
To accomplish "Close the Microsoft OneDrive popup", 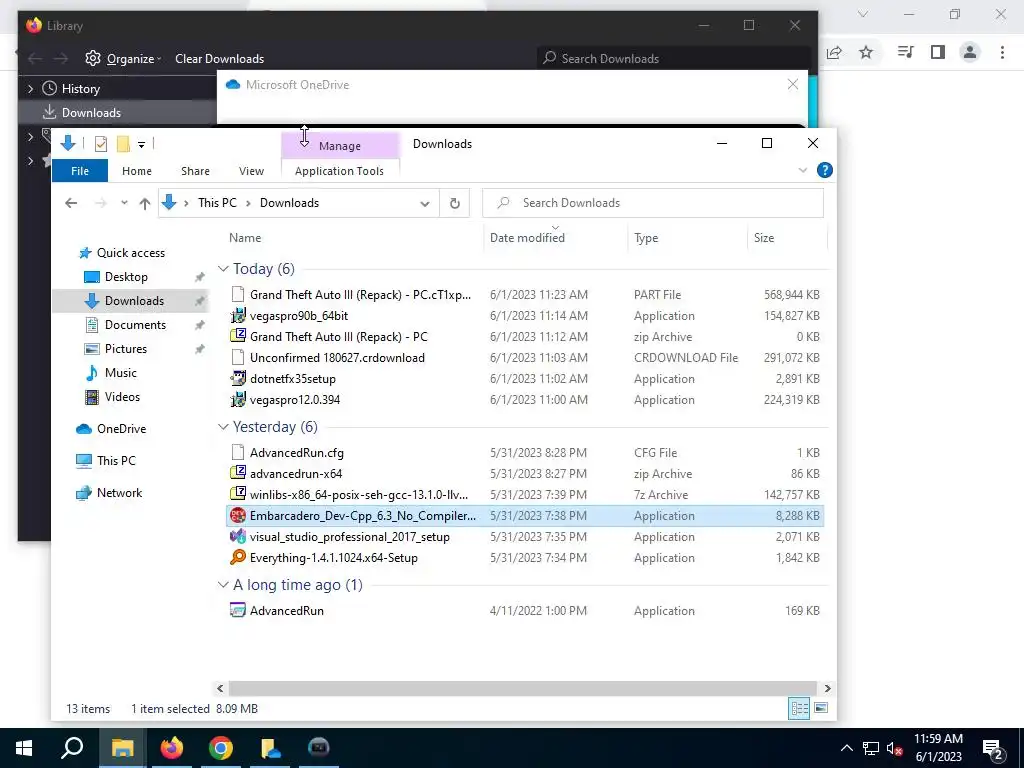I will point(792,85).
